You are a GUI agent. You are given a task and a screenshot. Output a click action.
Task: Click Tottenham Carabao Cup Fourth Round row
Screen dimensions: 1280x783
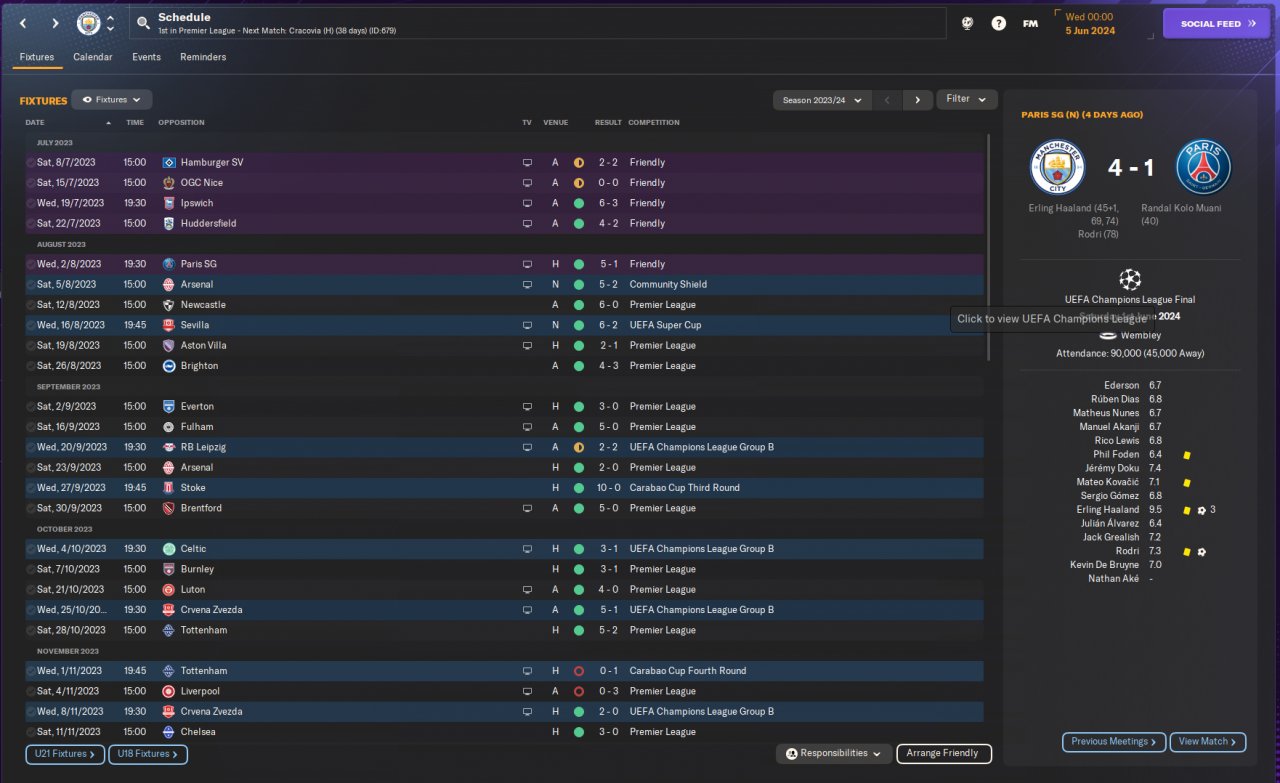(504, 671)
